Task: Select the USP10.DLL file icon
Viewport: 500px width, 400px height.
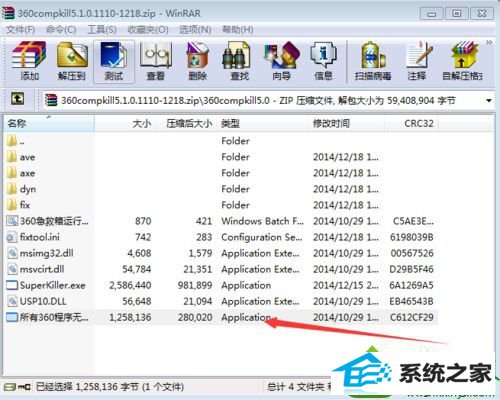Action: point(12,301)
